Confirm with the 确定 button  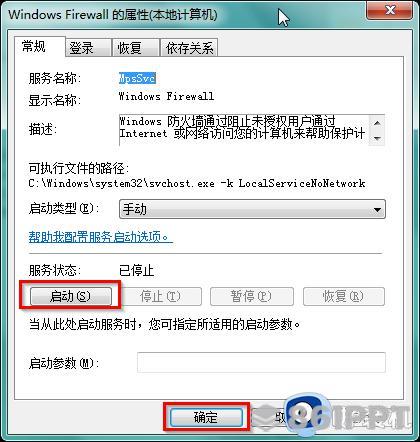(x=206, y=417)
